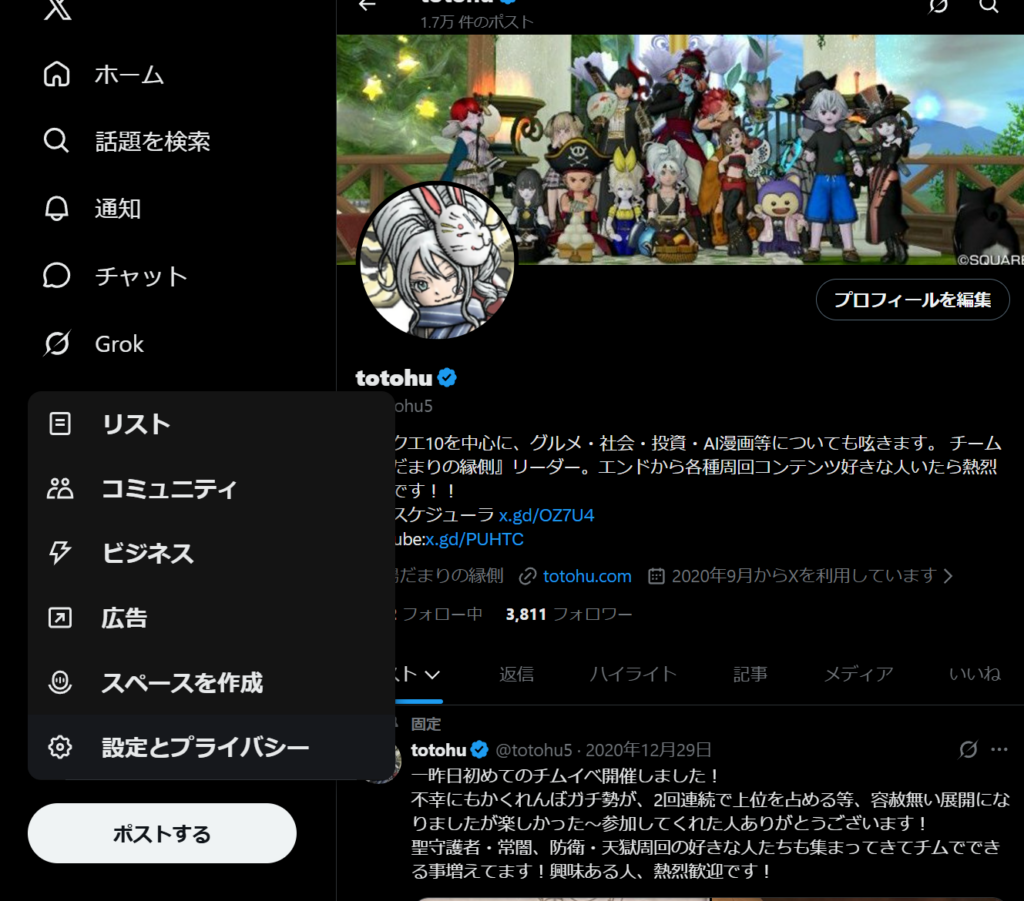Open the 3,811 フォロワー link
Image resolution: width=1024 pixels, height=901 pixels.
(569, 614)
